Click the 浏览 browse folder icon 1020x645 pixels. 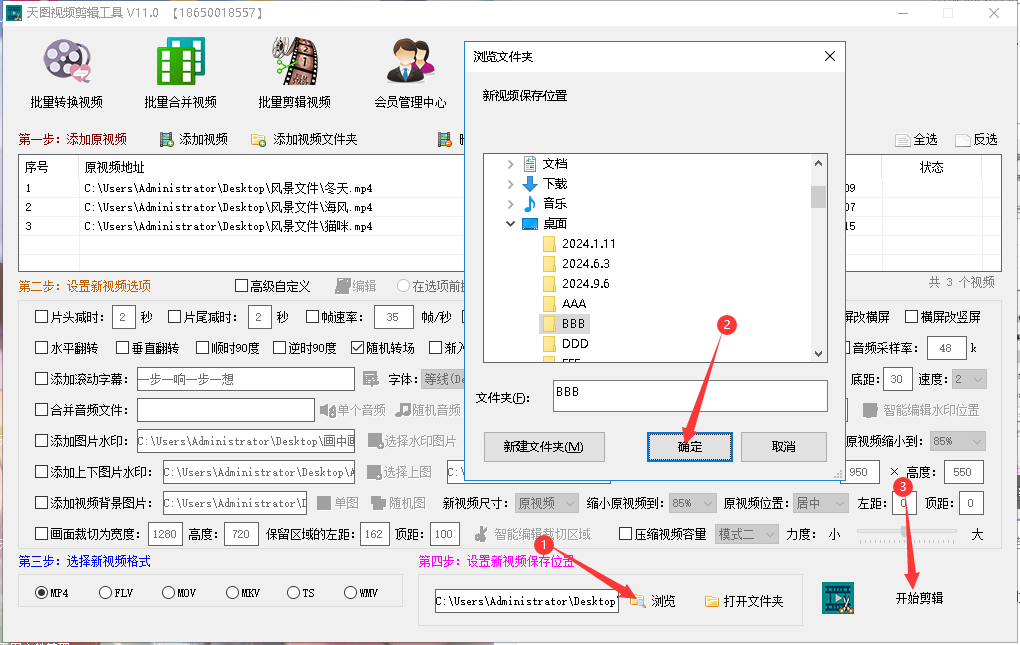[638, 601]
